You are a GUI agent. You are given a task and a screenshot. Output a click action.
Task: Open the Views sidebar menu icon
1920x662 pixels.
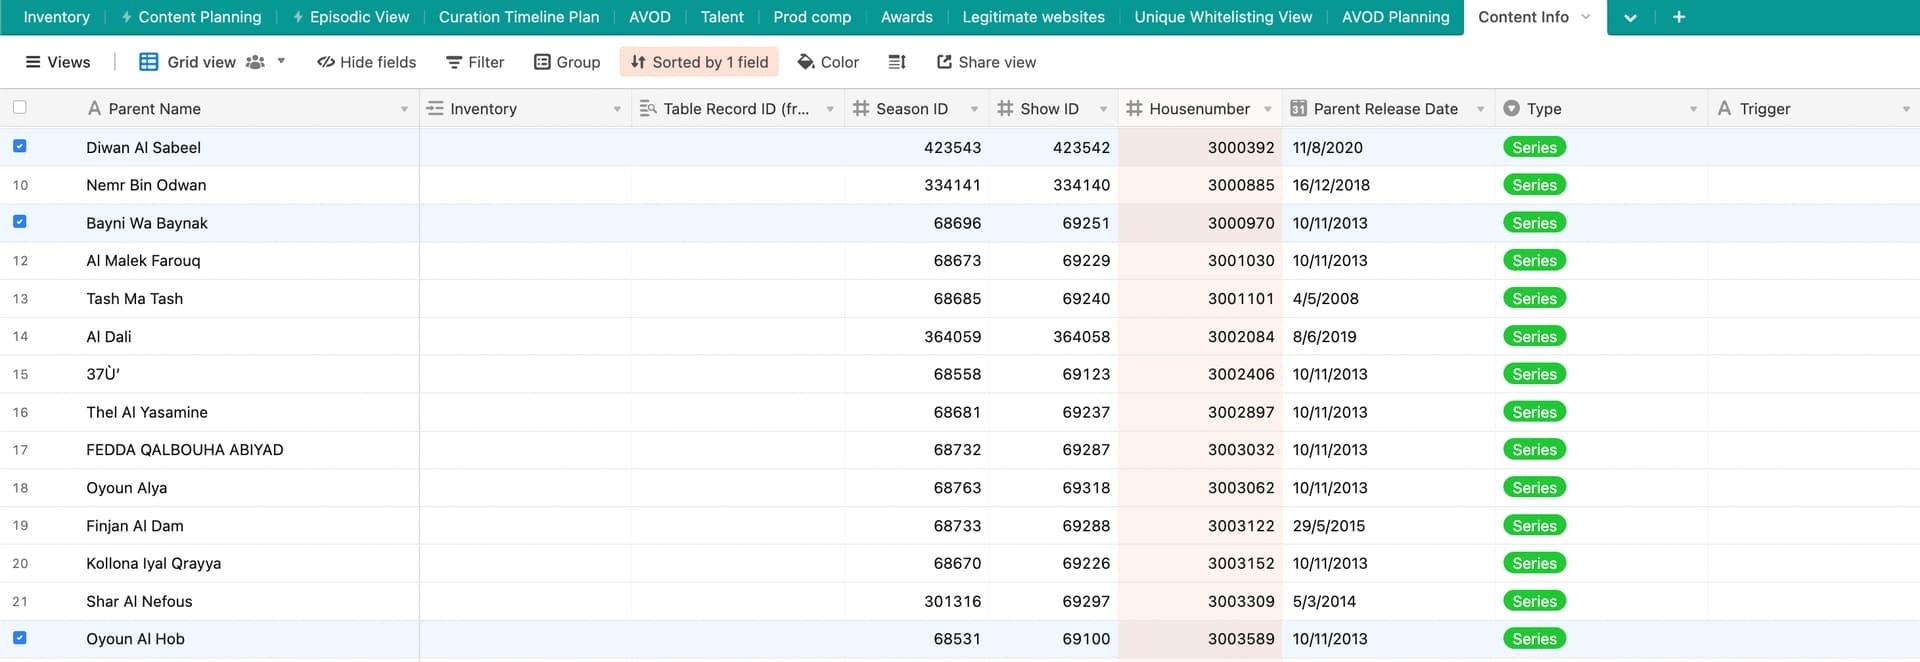(33, 62)
